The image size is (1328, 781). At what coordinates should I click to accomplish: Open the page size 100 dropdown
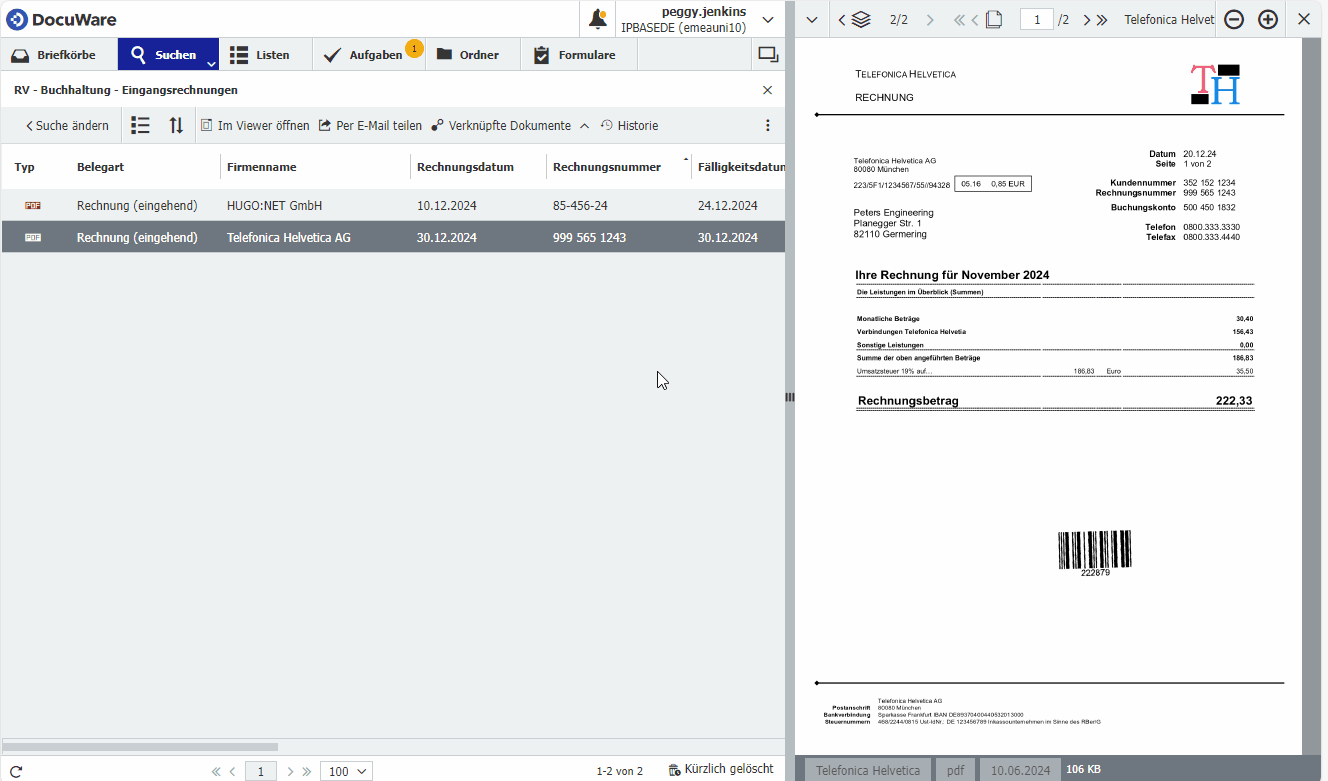click(346, 771)
